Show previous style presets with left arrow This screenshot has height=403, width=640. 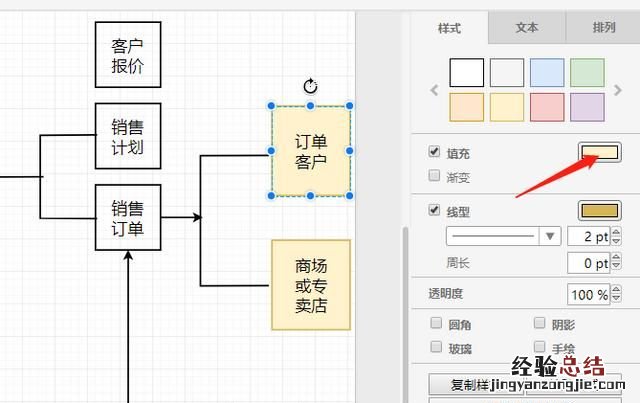pyautogui.click(x=434, y=90)
